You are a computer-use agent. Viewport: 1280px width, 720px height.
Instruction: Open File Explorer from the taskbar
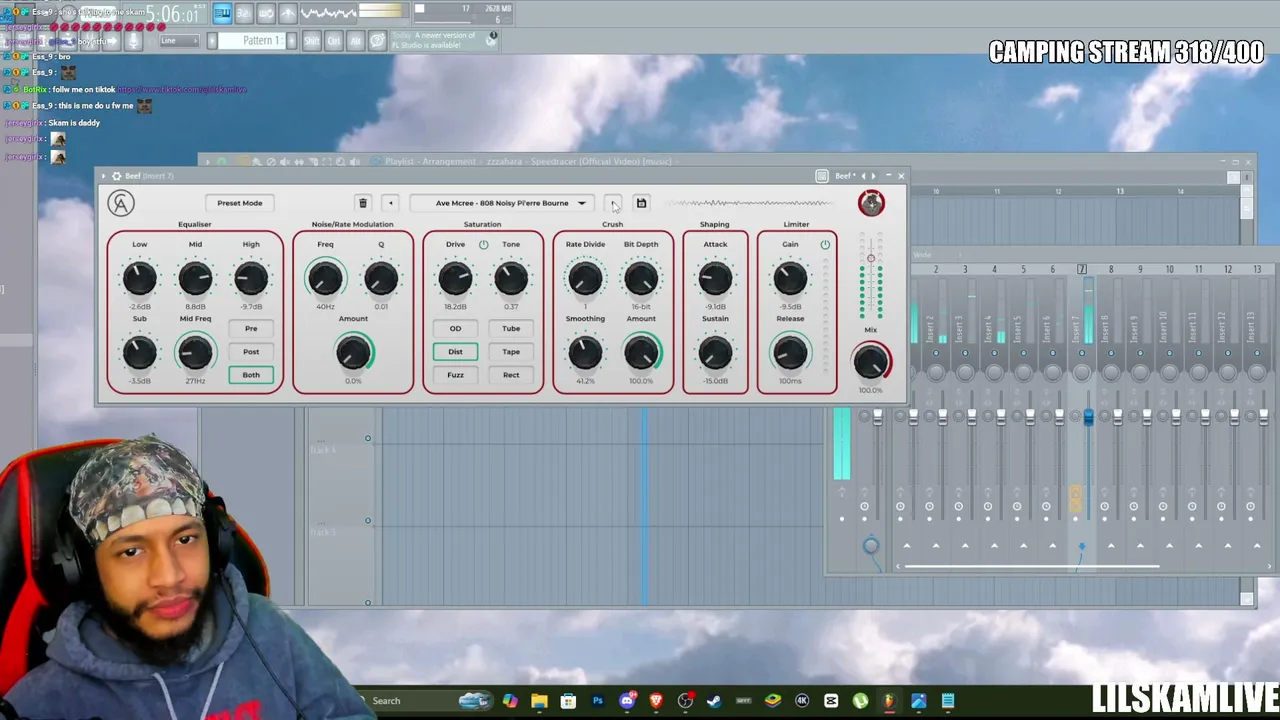point(540,701)
